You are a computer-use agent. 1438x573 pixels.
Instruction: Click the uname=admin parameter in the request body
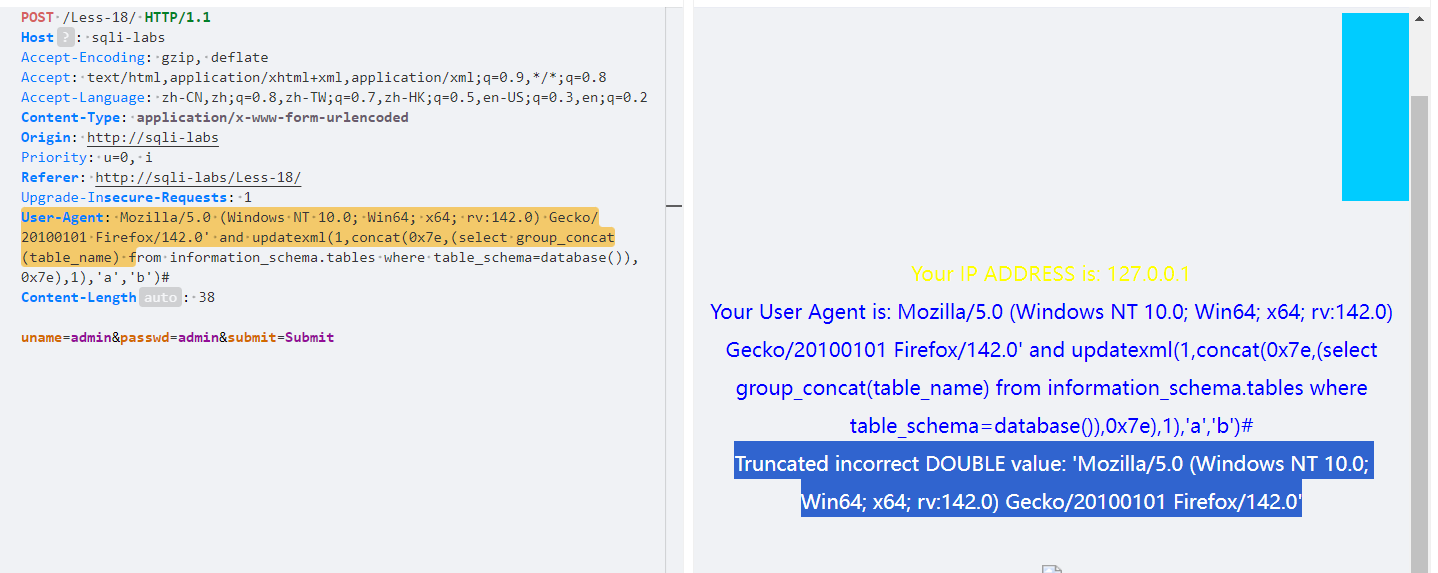(x=66, y=337)
